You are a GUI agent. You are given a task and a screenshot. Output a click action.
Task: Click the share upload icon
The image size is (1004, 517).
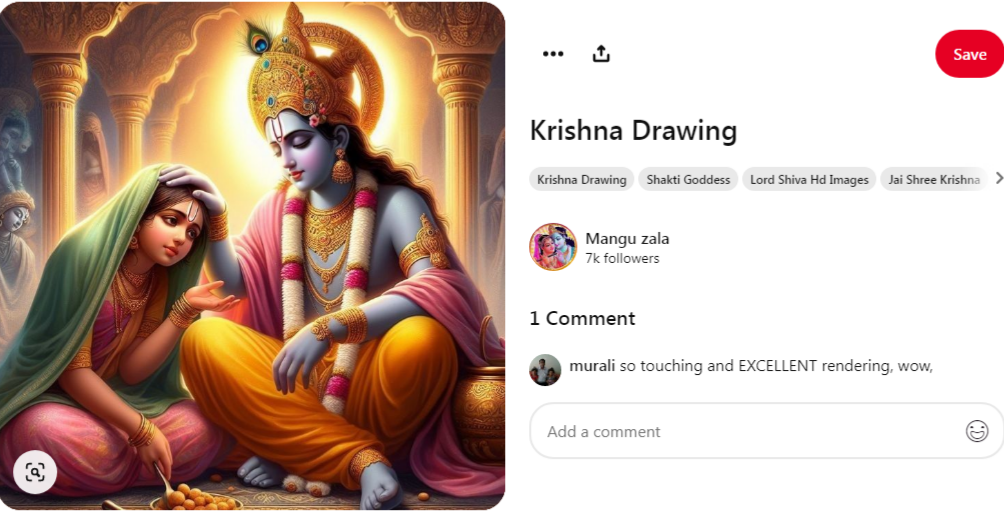(601, 54)
